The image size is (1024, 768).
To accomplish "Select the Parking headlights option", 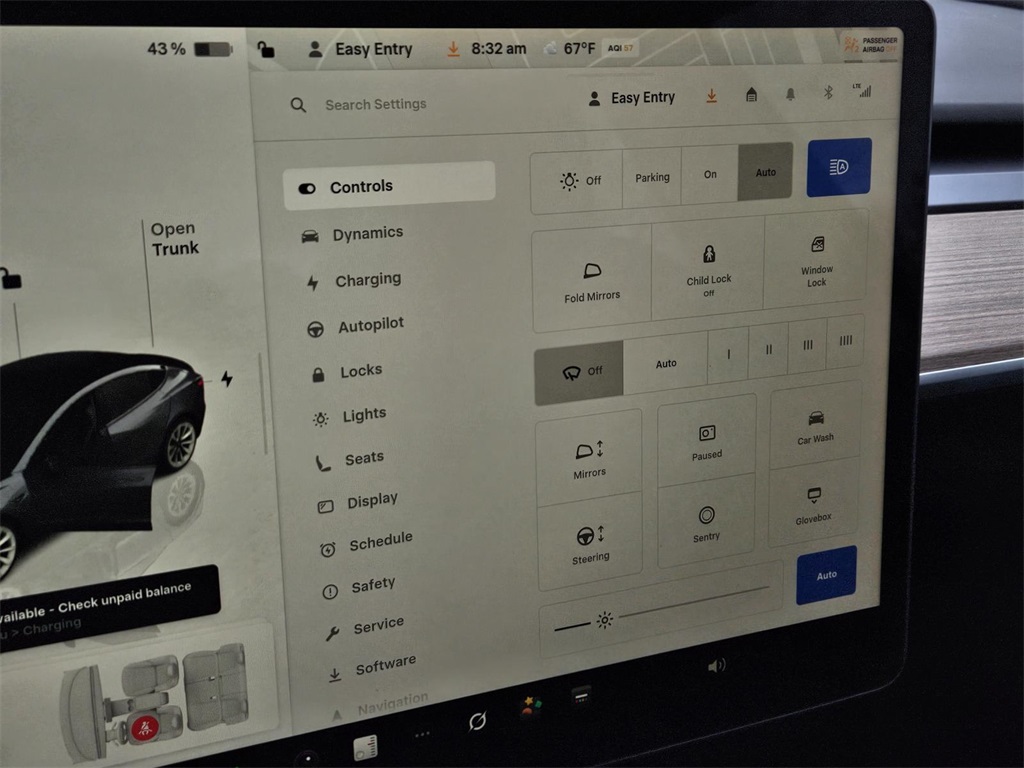I will 652,176.
